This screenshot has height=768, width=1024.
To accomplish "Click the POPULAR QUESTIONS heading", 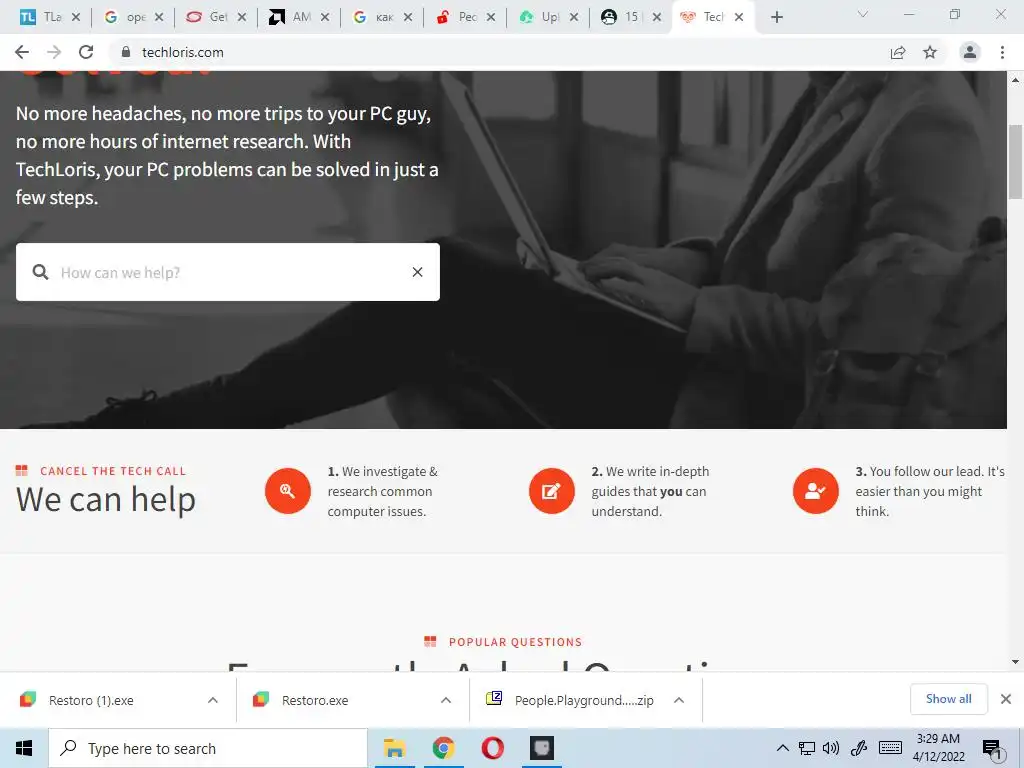I will pos(515,642).
